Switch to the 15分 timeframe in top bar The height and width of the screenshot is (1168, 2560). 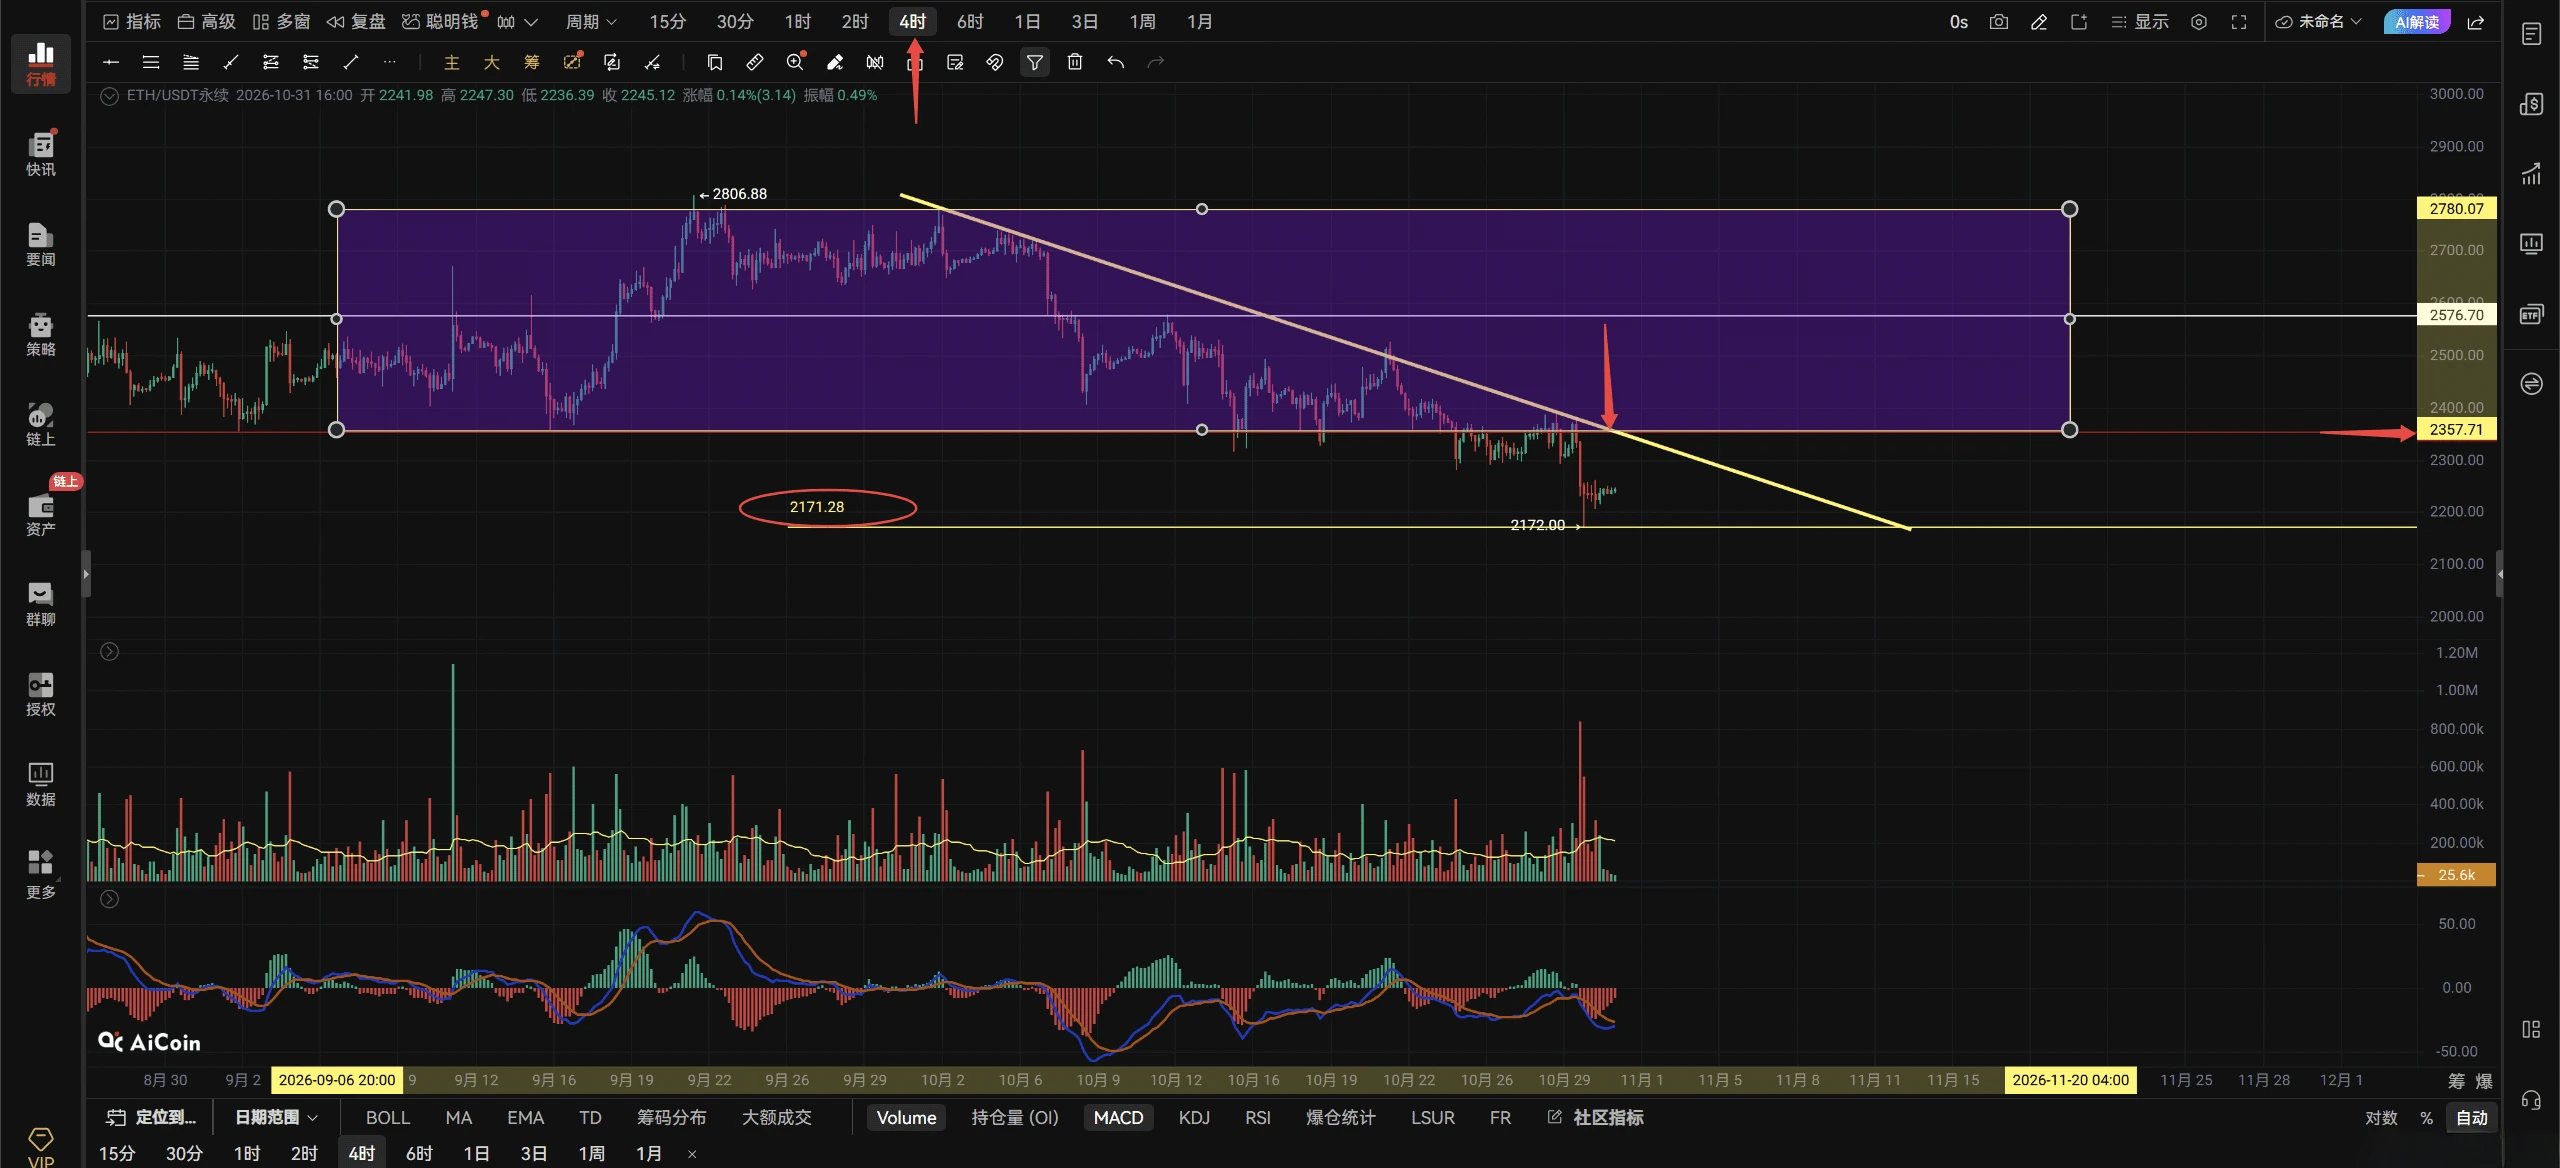tap(668, 22)
